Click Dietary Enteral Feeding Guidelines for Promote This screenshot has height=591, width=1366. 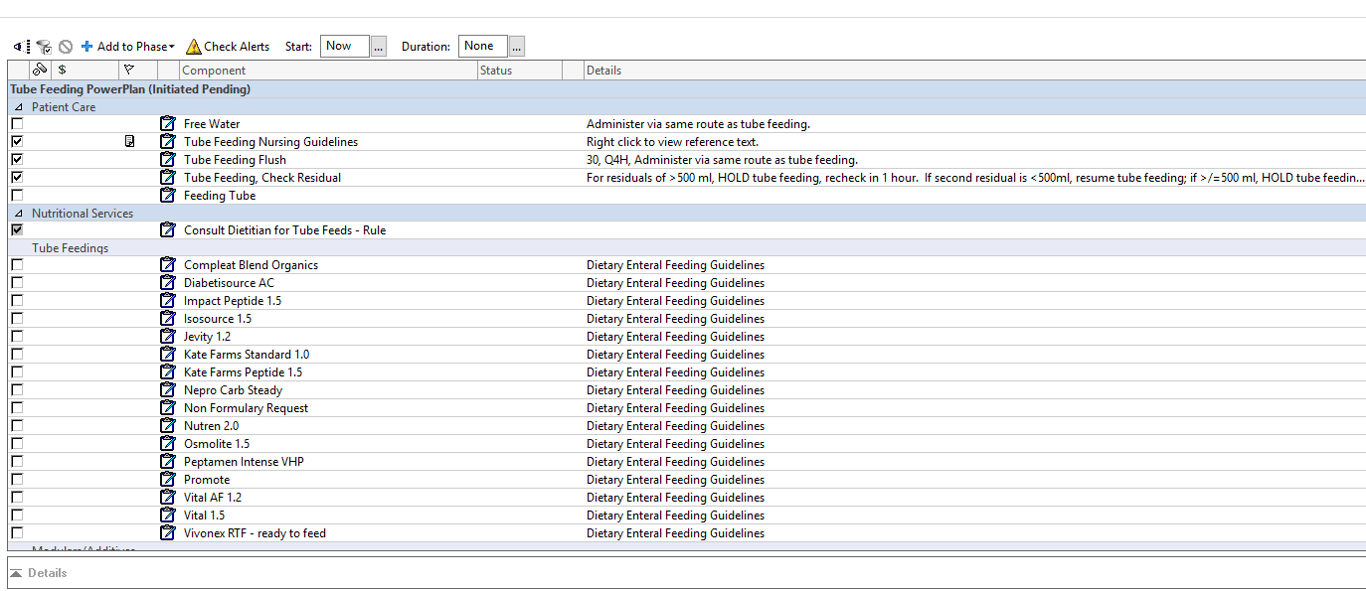(676, 480)
